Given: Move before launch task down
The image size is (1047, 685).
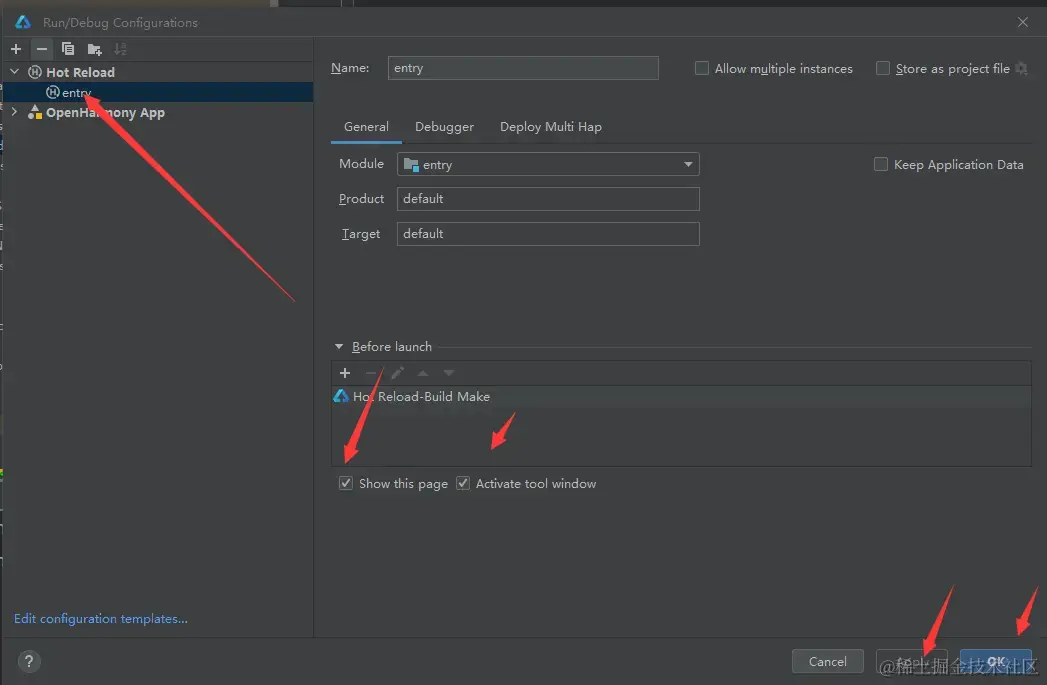Looking at the screenshot, I should pyautogui.click(x=449, y=373).
